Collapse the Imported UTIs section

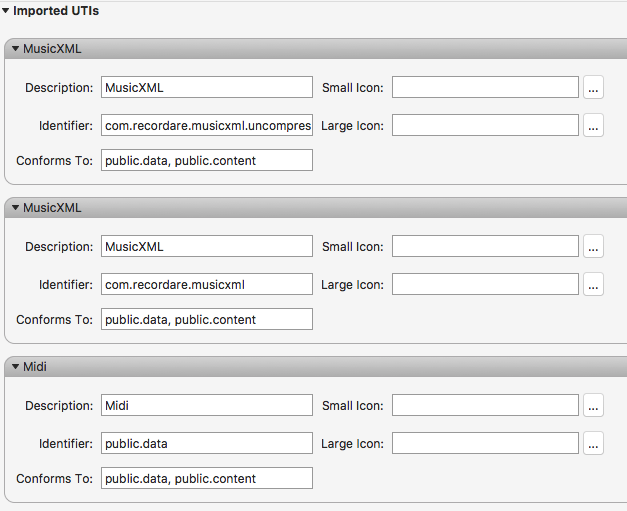pos(6,11)
